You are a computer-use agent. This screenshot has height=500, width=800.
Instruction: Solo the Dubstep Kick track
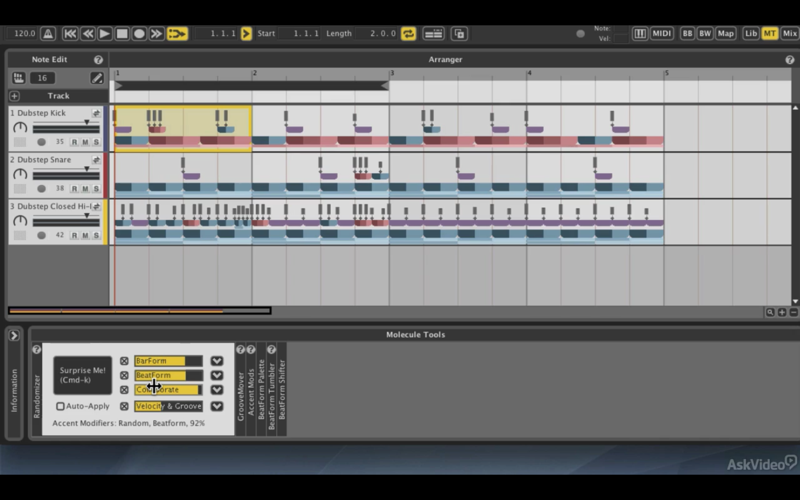96,142
